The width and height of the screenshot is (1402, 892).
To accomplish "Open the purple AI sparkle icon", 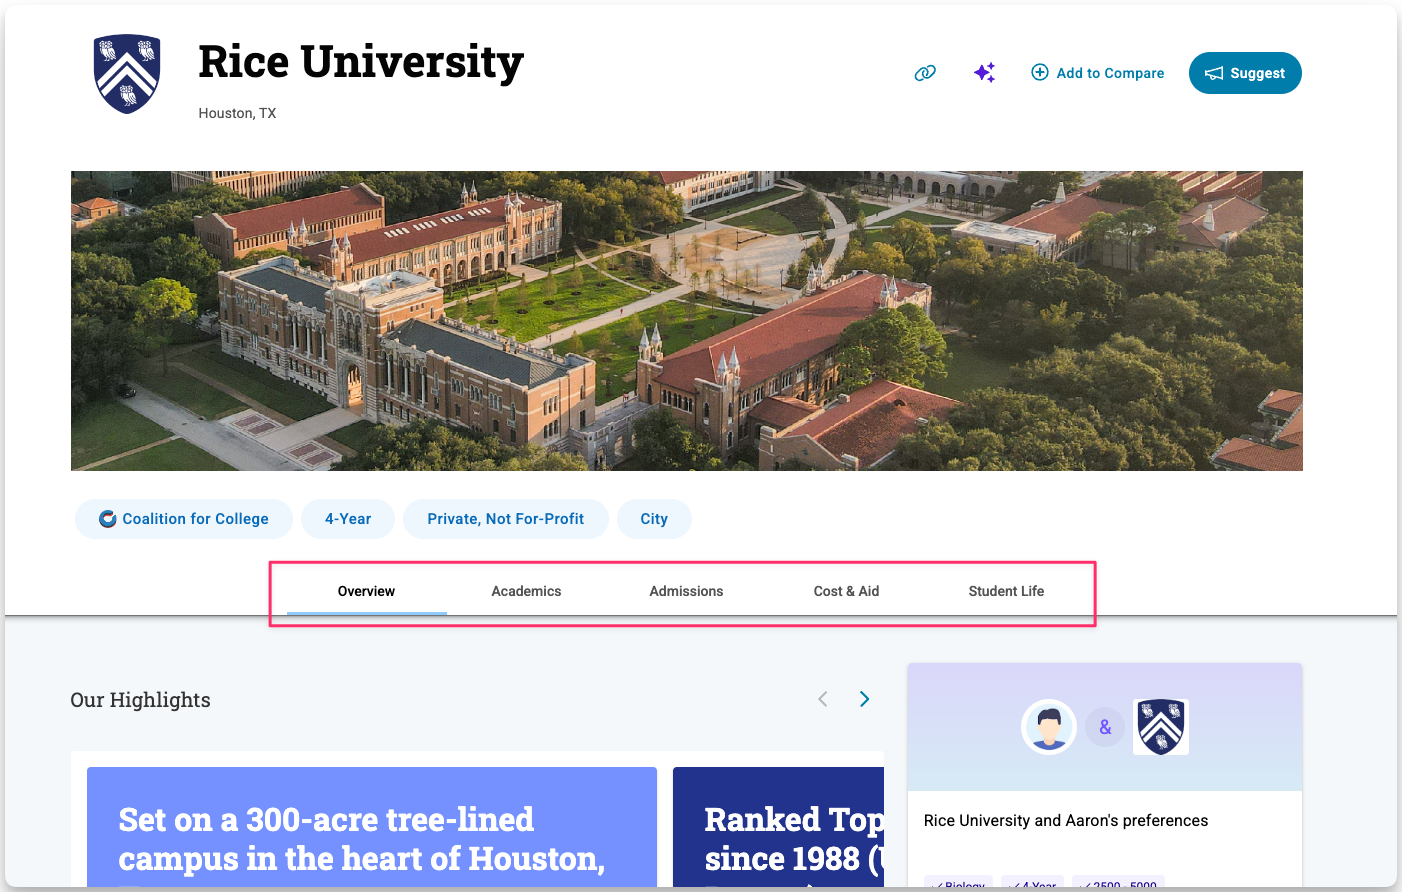I will [x=985, y=72].
